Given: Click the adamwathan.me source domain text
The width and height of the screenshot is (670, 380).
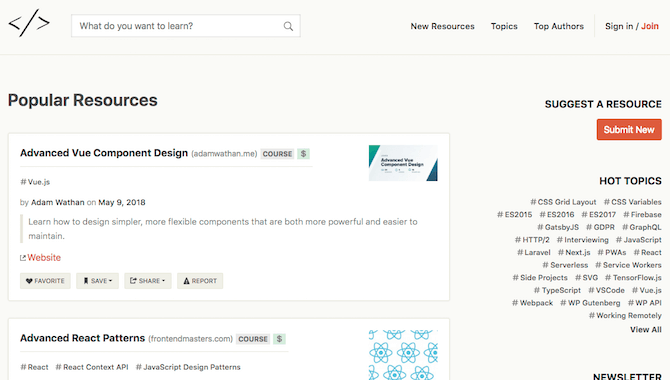Looking at the screenshot, I should (x=224, y=154).
